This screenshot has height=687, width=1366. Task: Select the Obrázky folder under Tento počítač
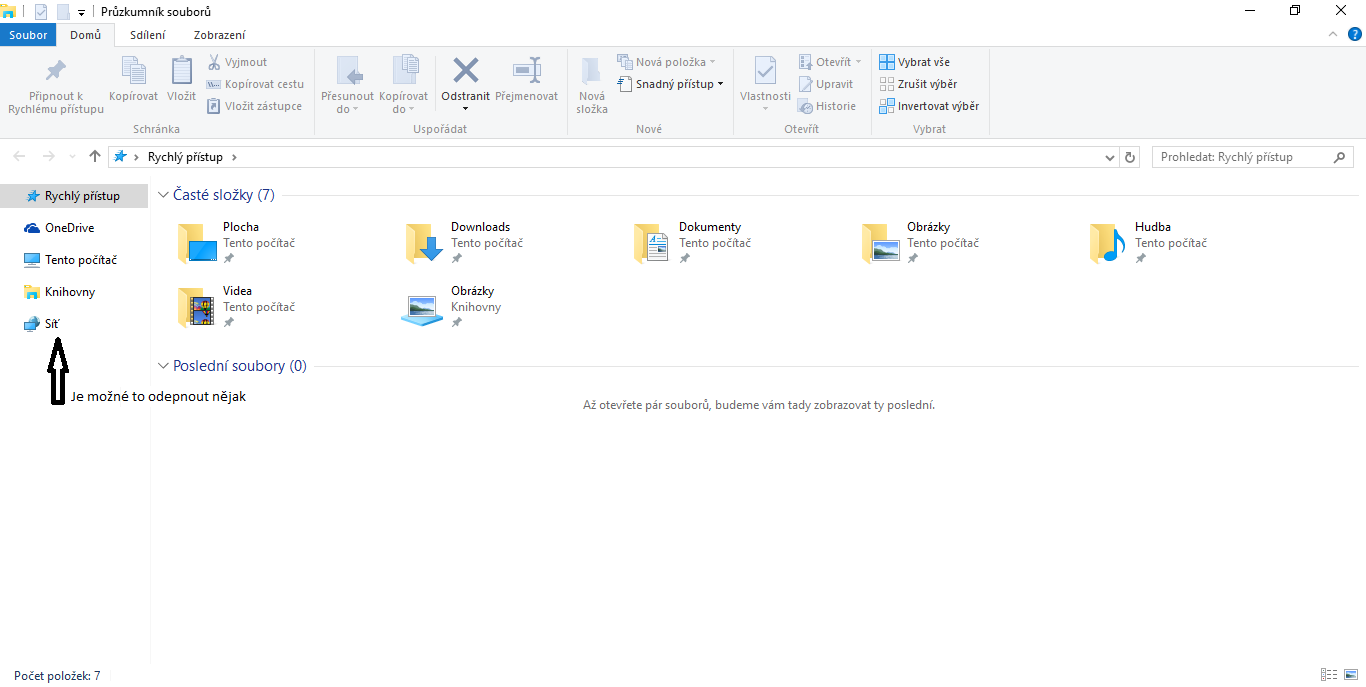pyautogui.click(x=881, y=243)
